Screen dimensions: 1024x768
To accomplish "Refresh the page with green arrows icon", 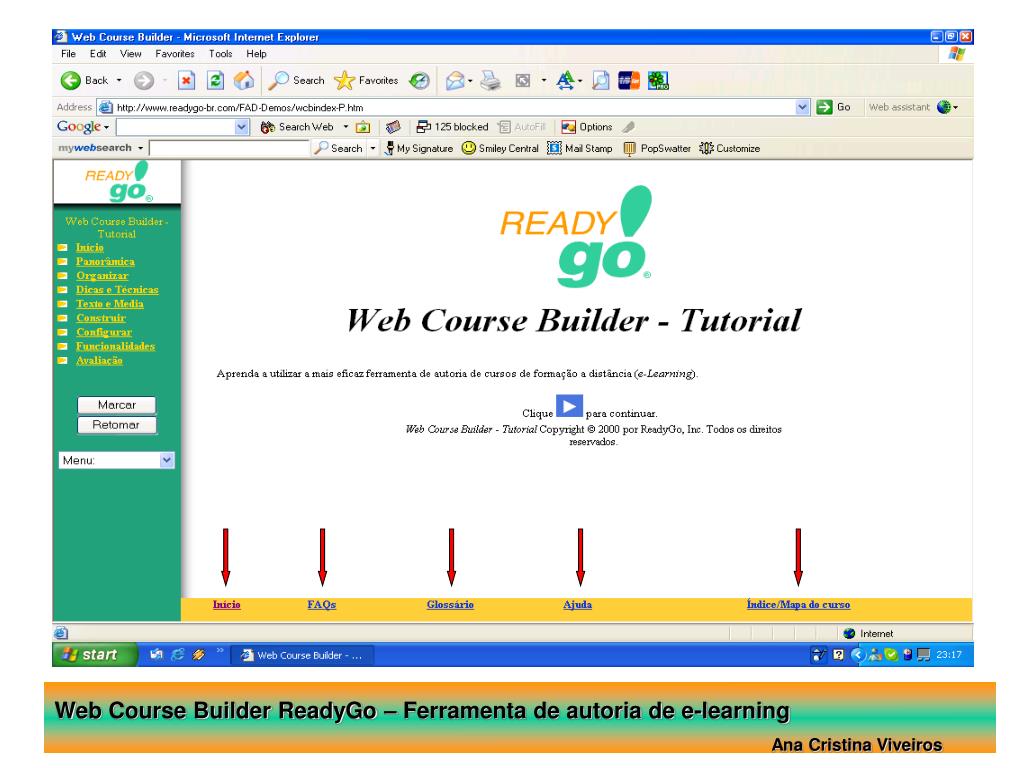I will pyautogui.click(x=215, y=80).
